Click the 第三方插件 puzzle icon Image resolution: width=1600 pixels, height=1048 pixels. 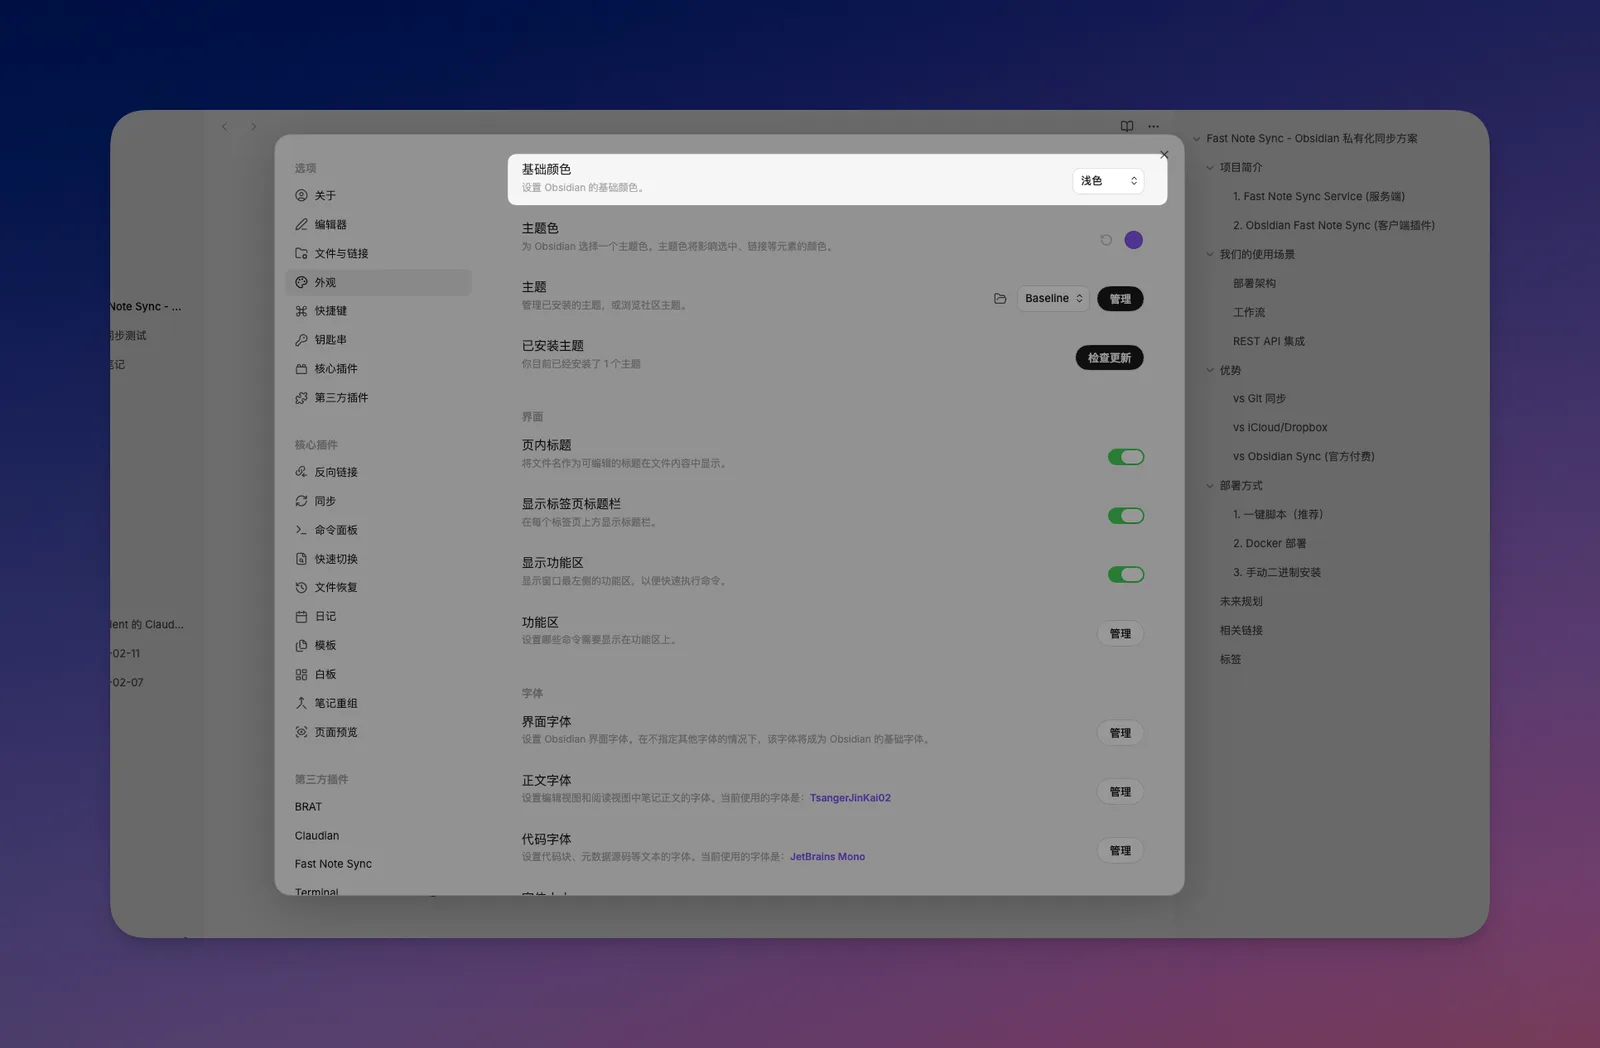click(301, 398)
